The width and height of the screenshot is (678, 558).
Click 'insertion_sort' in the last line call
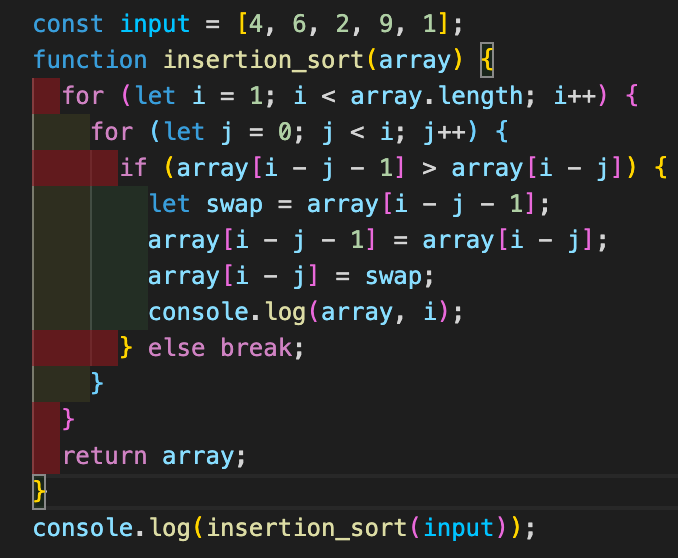(307, 528)
